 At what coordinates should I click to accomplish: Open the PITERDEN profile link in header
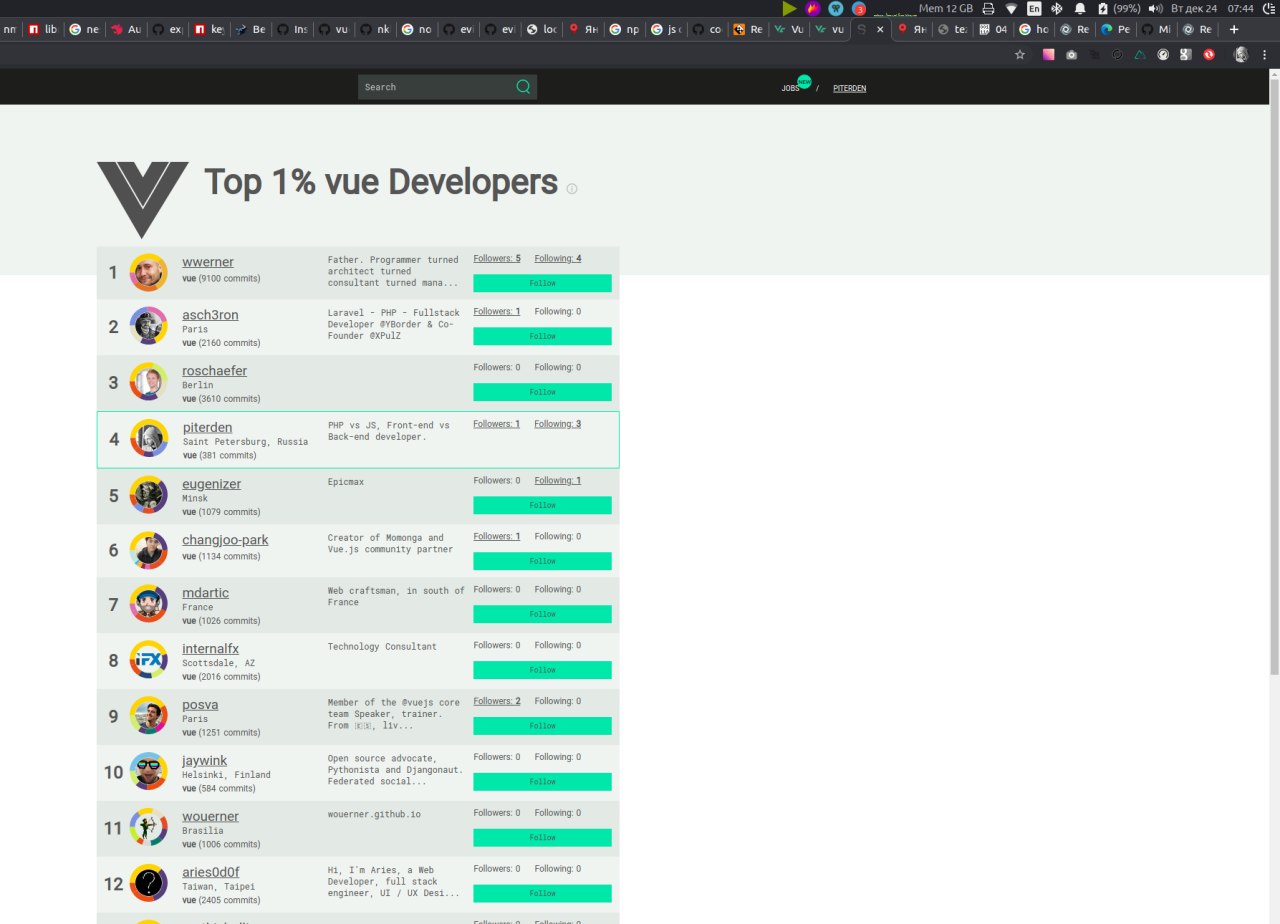[849, 88]
